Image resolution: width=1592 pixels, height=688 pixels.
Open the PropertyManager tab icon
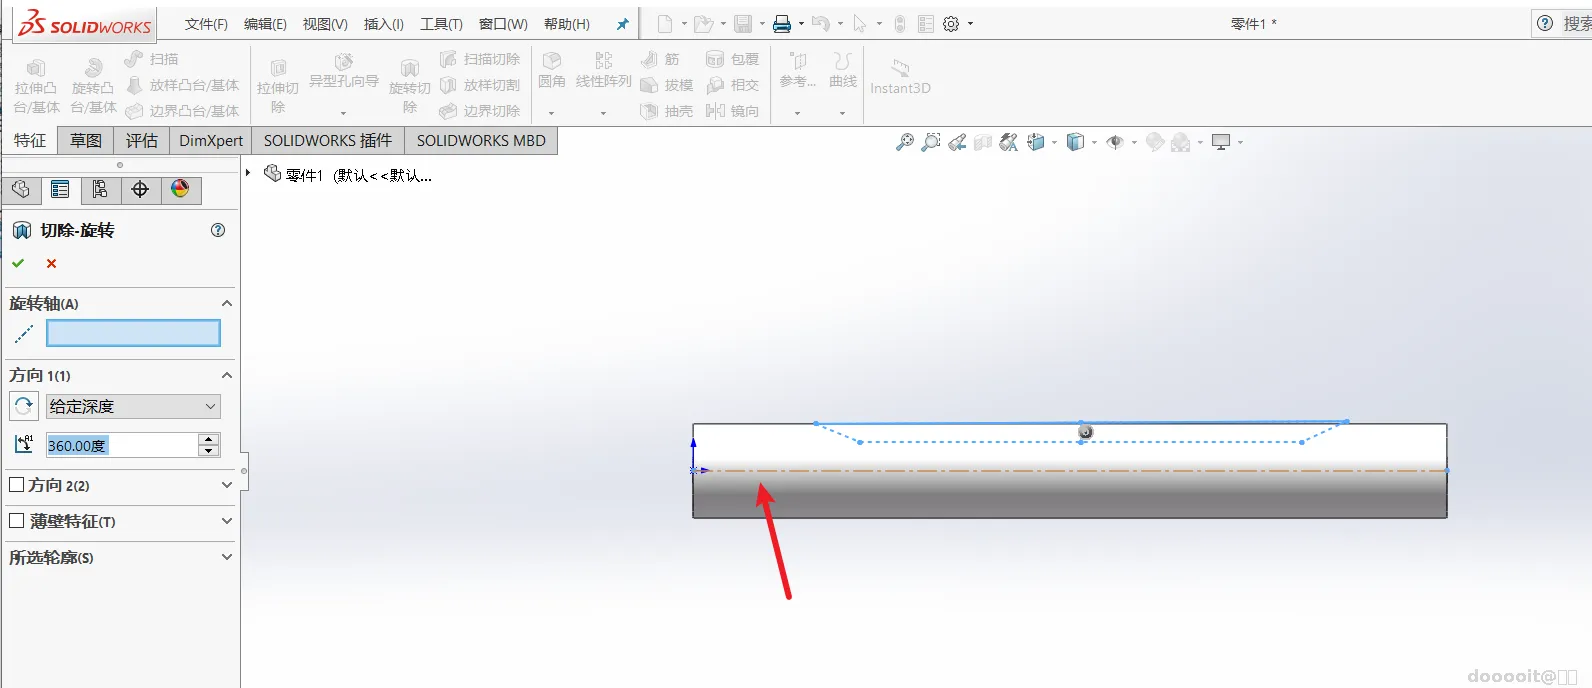[60, 190]
